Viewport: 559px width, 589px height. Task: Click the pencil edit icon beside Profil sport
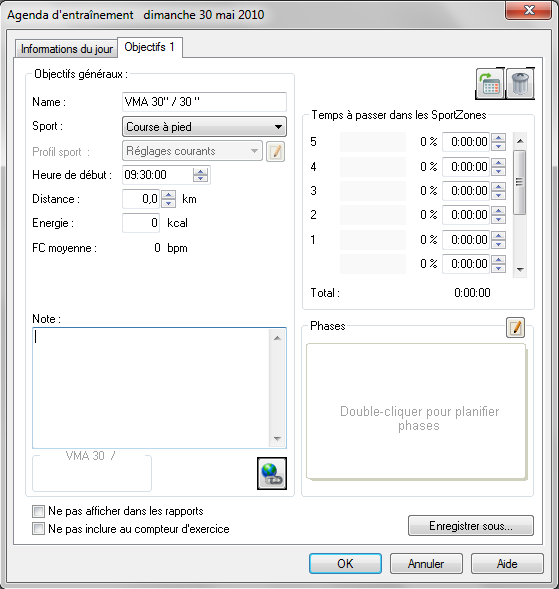[x=275, y=151]
